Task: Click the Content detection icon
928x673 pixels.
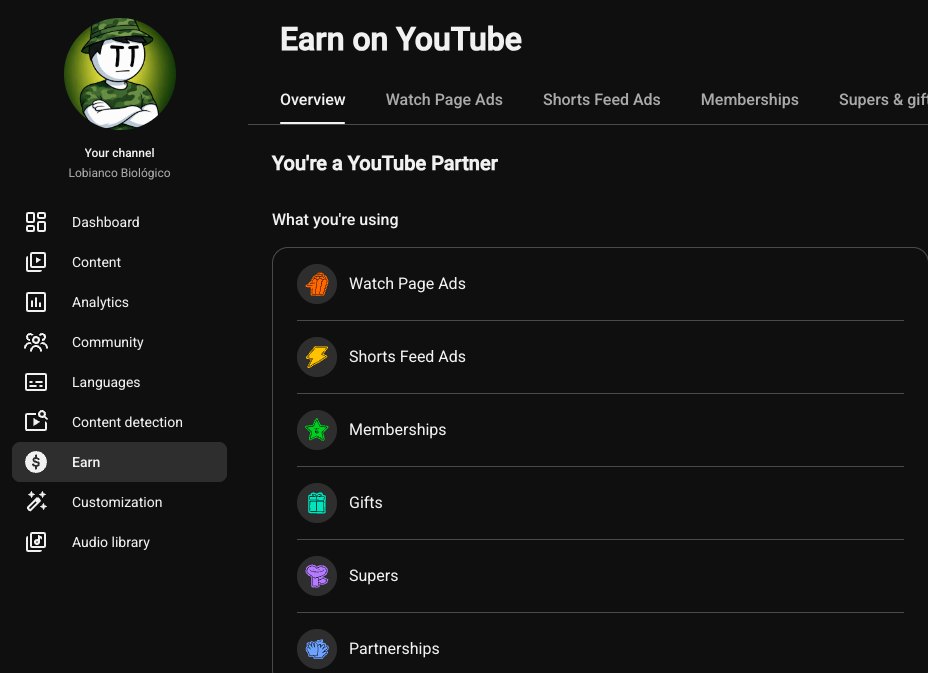Action: point(36,421)
